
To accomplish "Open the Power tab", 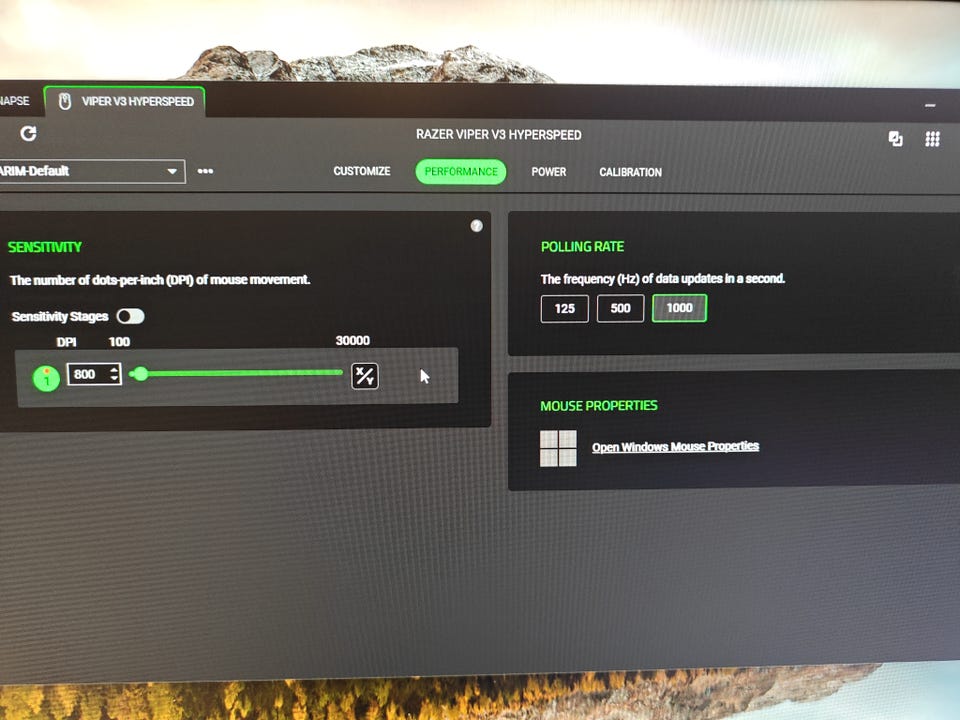I will coord(549,172).
